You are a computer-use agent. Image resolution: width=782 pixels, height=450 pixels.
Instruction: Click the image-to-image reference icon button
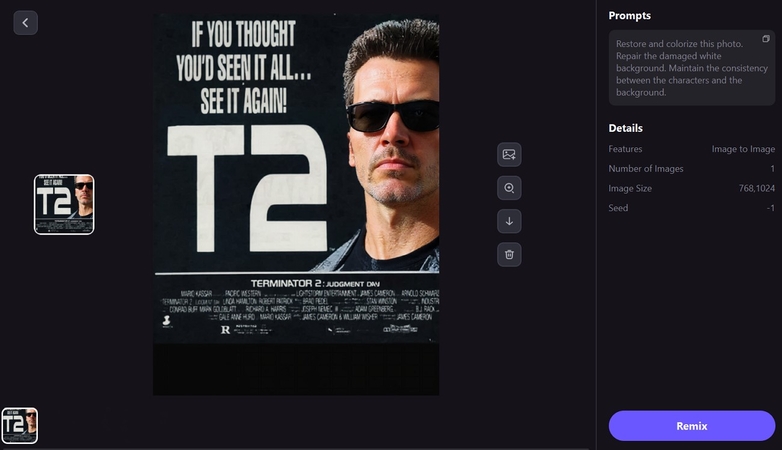coord(509,155)
